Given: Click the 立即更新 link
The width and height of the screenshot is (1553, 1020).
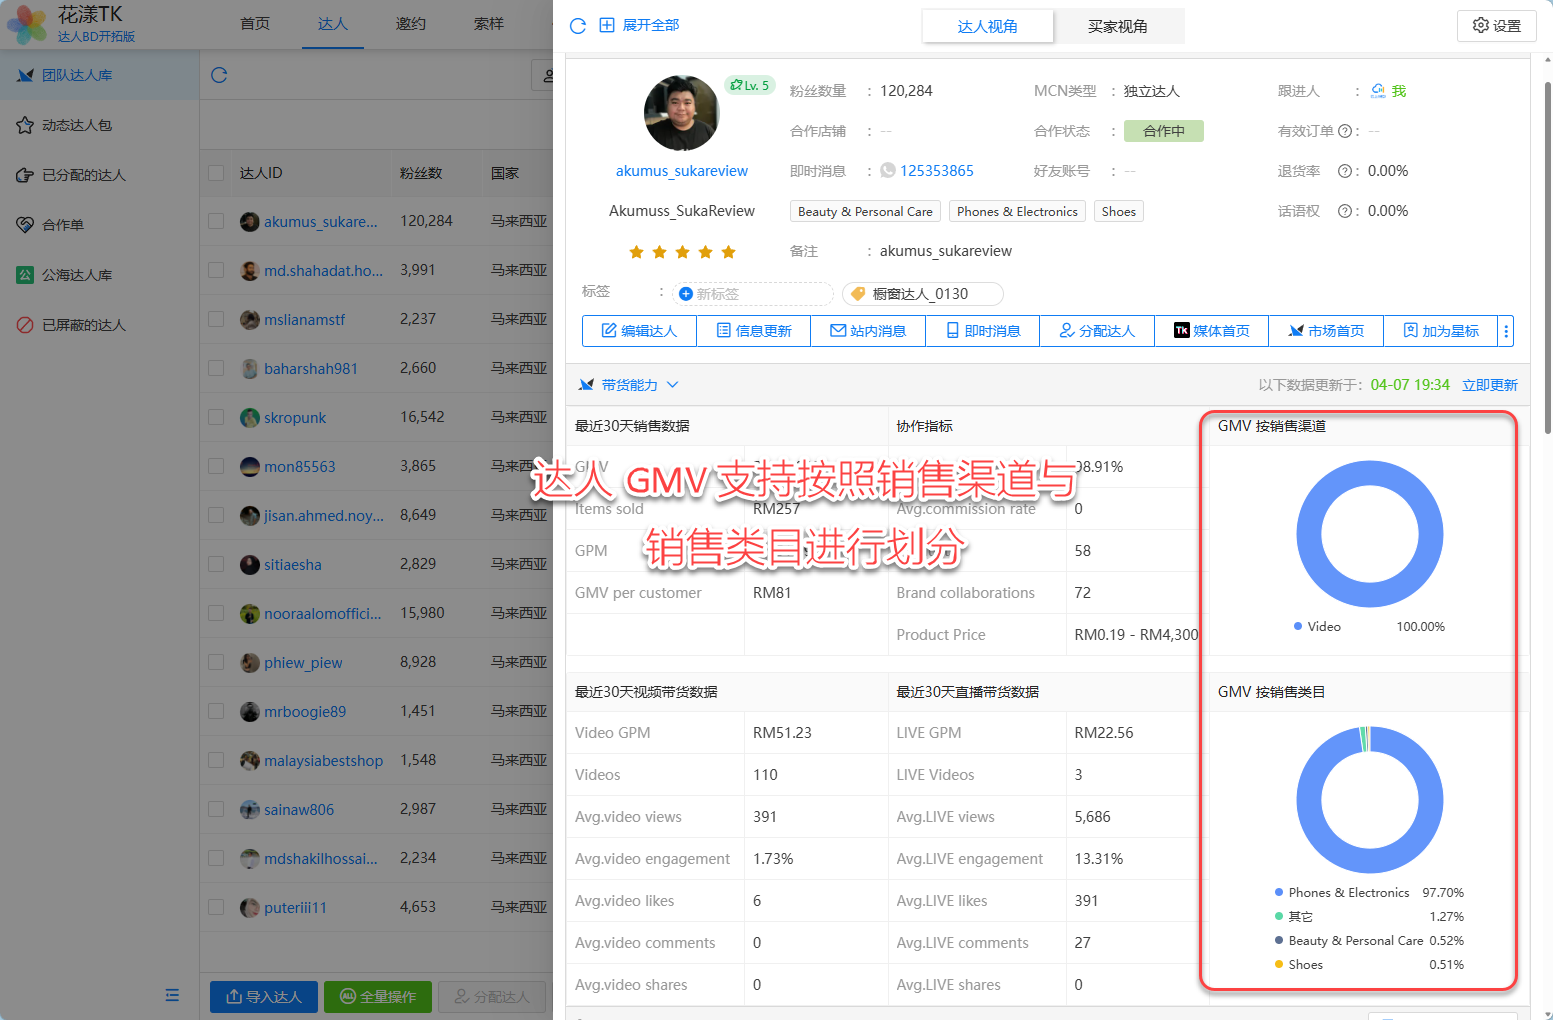Looking at the screenshot, I should (x=1489, y=385).
